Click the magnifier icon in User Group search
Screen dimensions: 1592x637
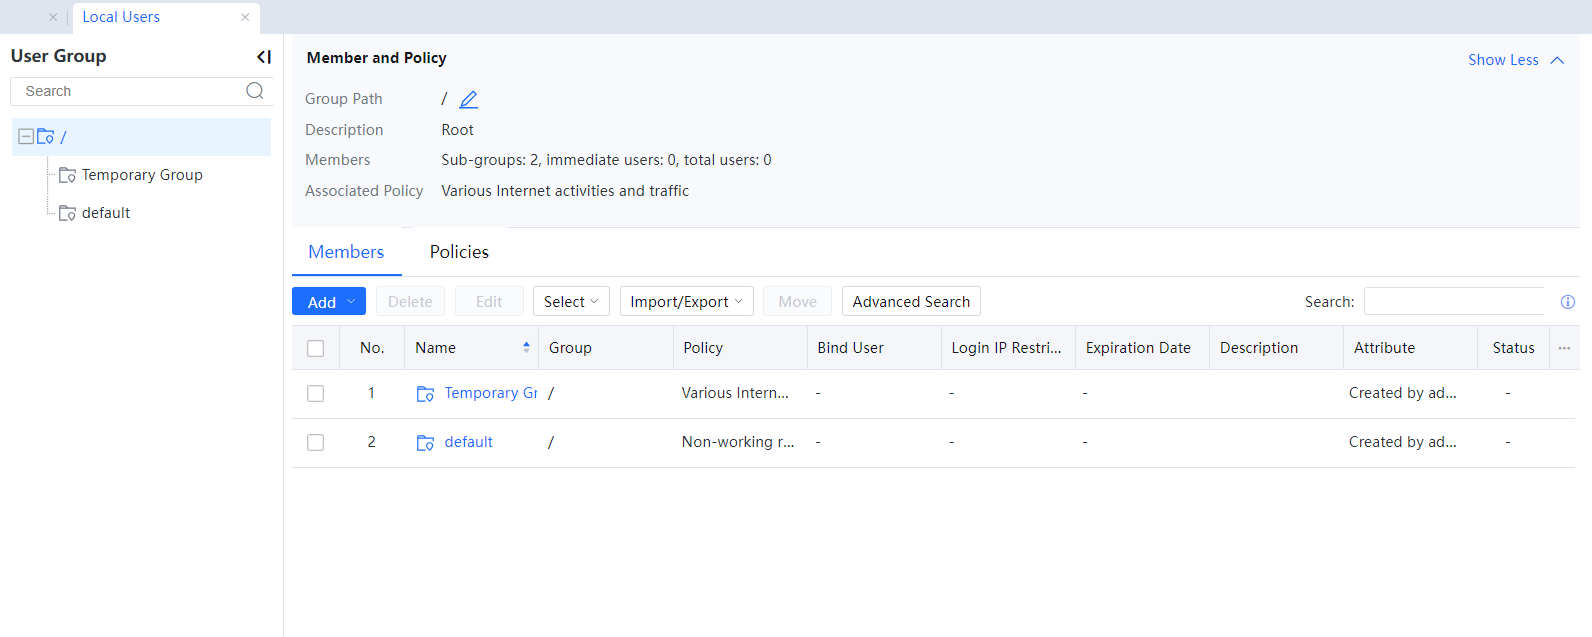point(255,91)
